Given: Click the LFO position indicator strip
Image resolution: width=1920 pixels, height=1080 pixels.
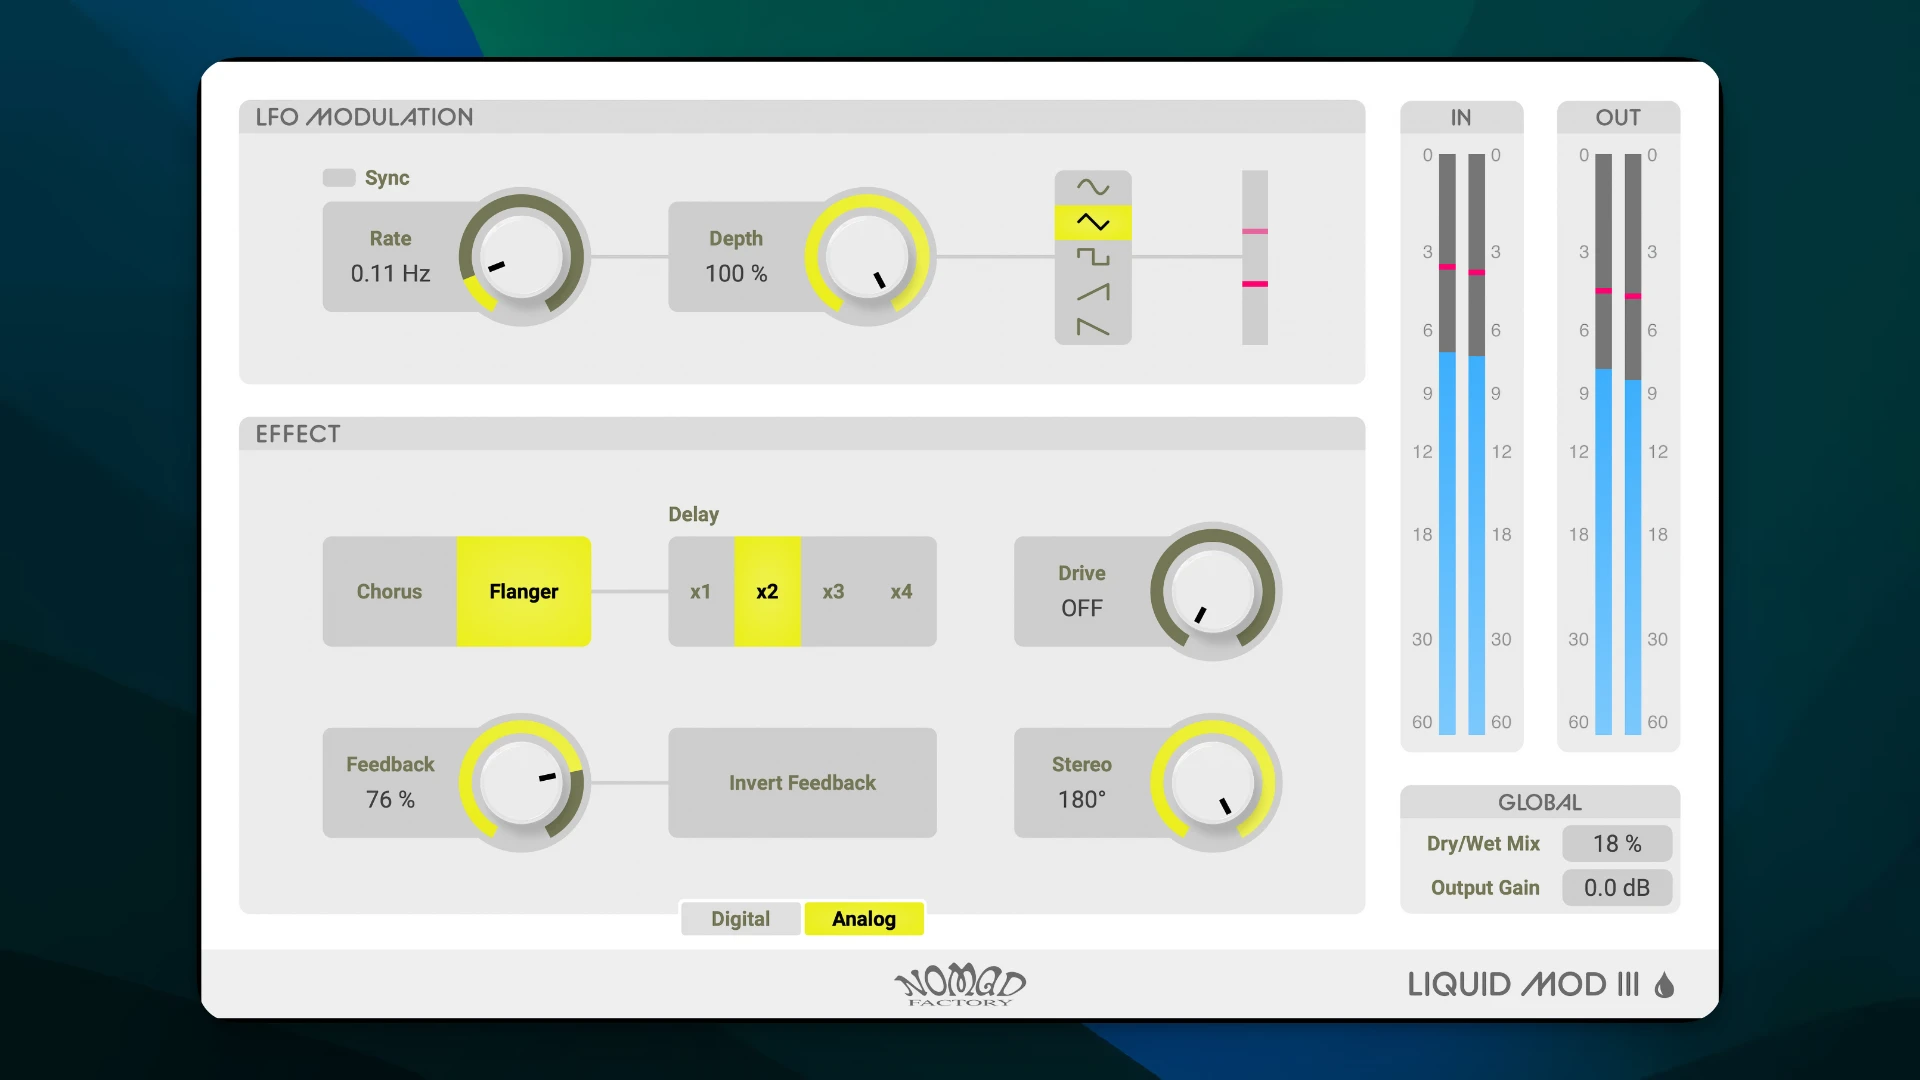Looking at the screenshot, I should point(1255,257).
